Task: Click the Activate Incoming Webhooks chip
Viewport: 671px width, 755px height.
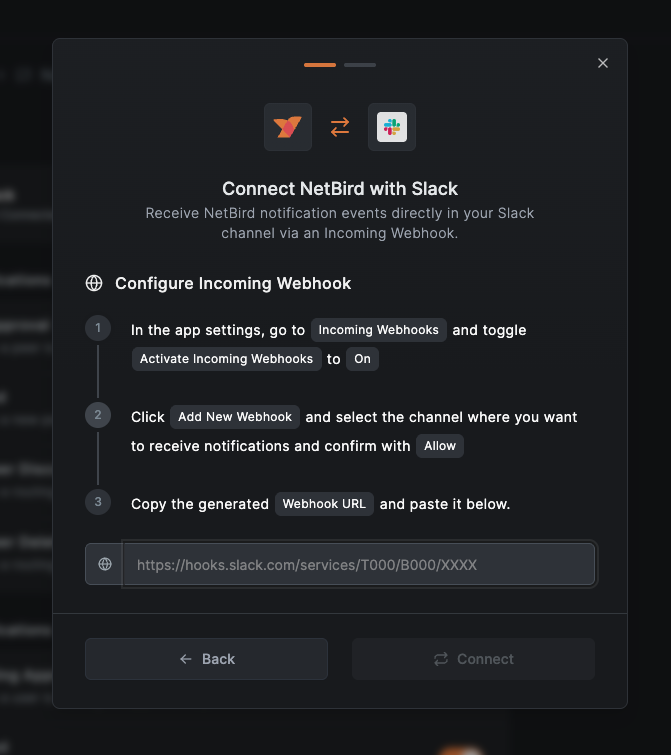Action: 226,359
